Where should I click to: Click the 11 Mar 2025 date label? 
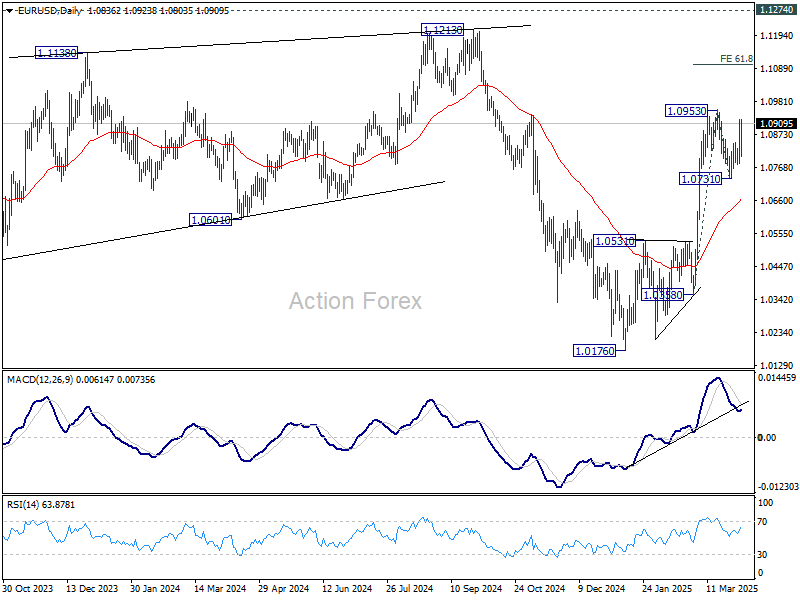[x=732, y=588]
